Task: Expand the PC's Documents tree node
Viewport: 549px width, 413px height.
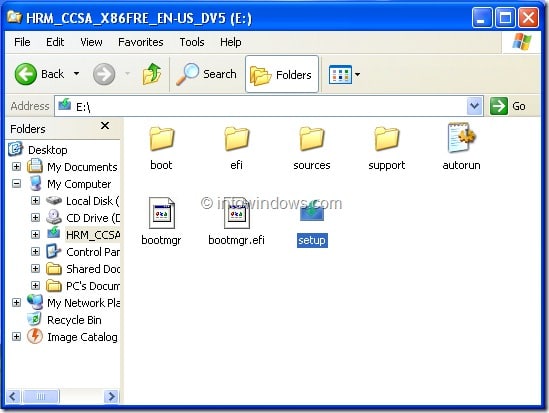Action: click(35, 285)
